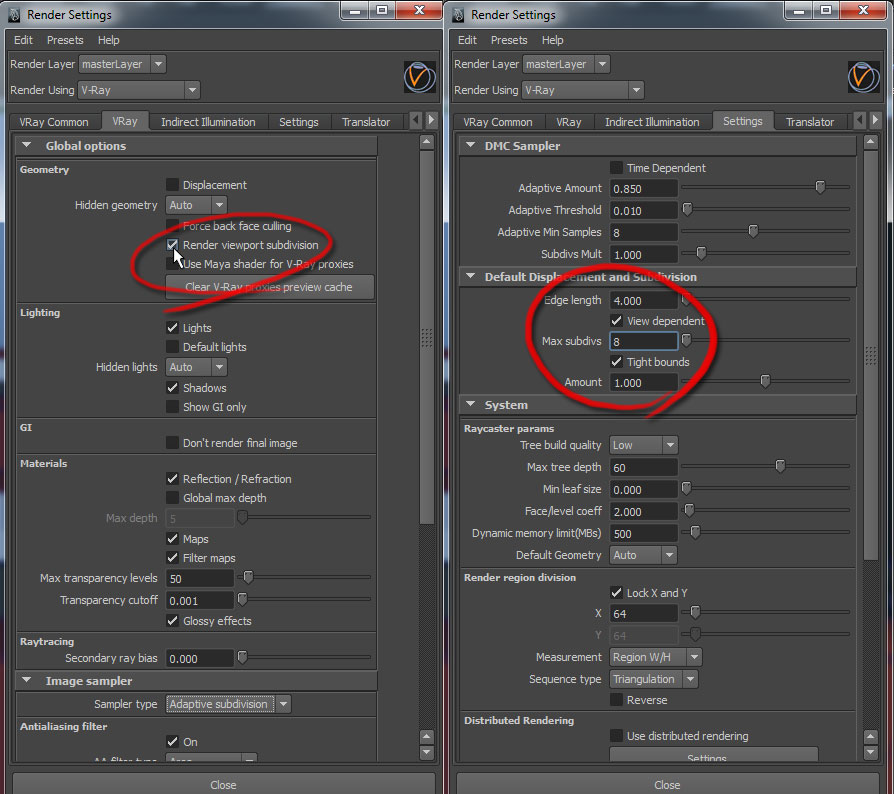Click Maya app icon in left title bar
The height and width of the screenshot is (794, 894).
(x=14, y=15)
